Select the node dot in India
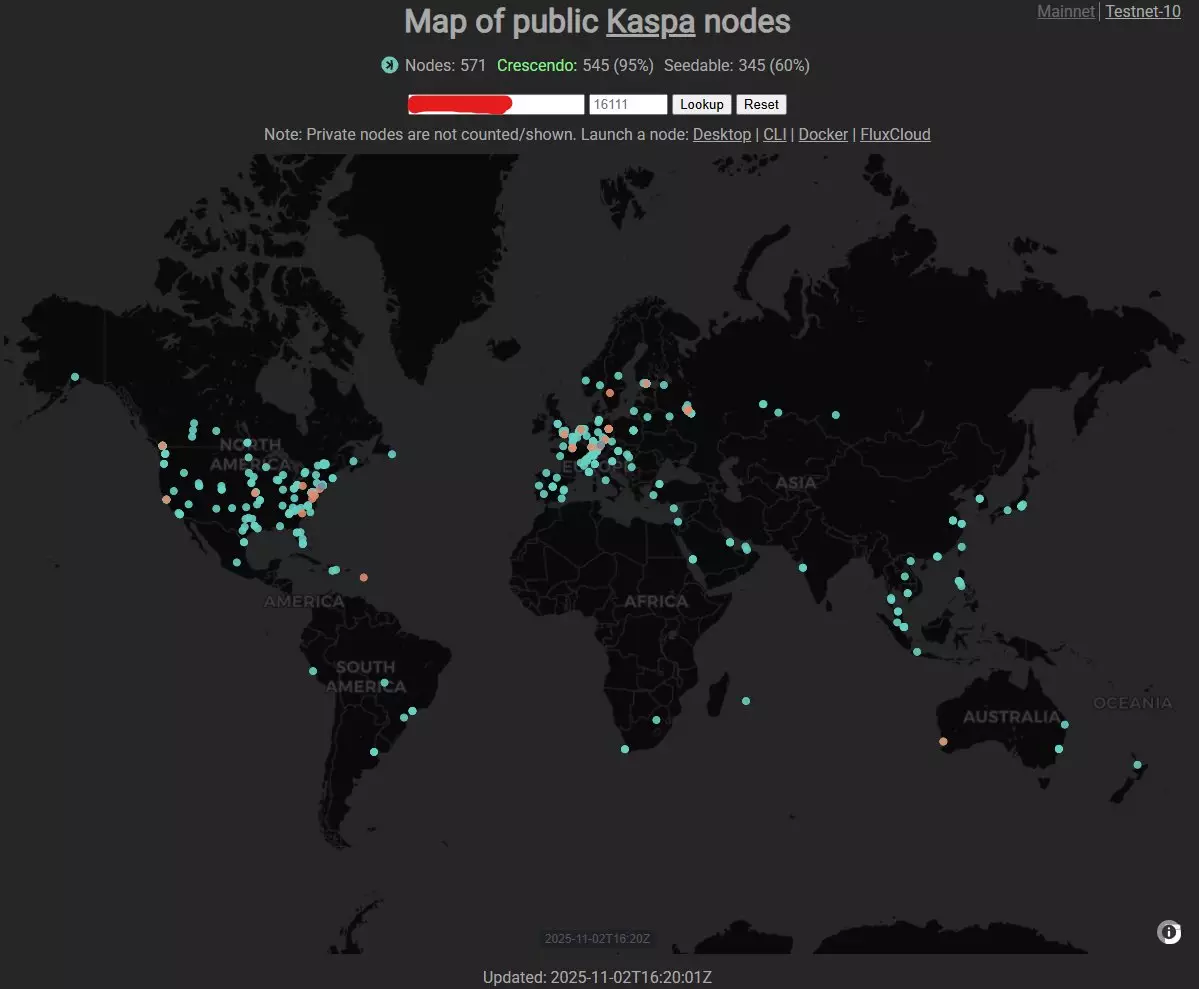This screenshot has width=1199, height=989. point(803,568)
